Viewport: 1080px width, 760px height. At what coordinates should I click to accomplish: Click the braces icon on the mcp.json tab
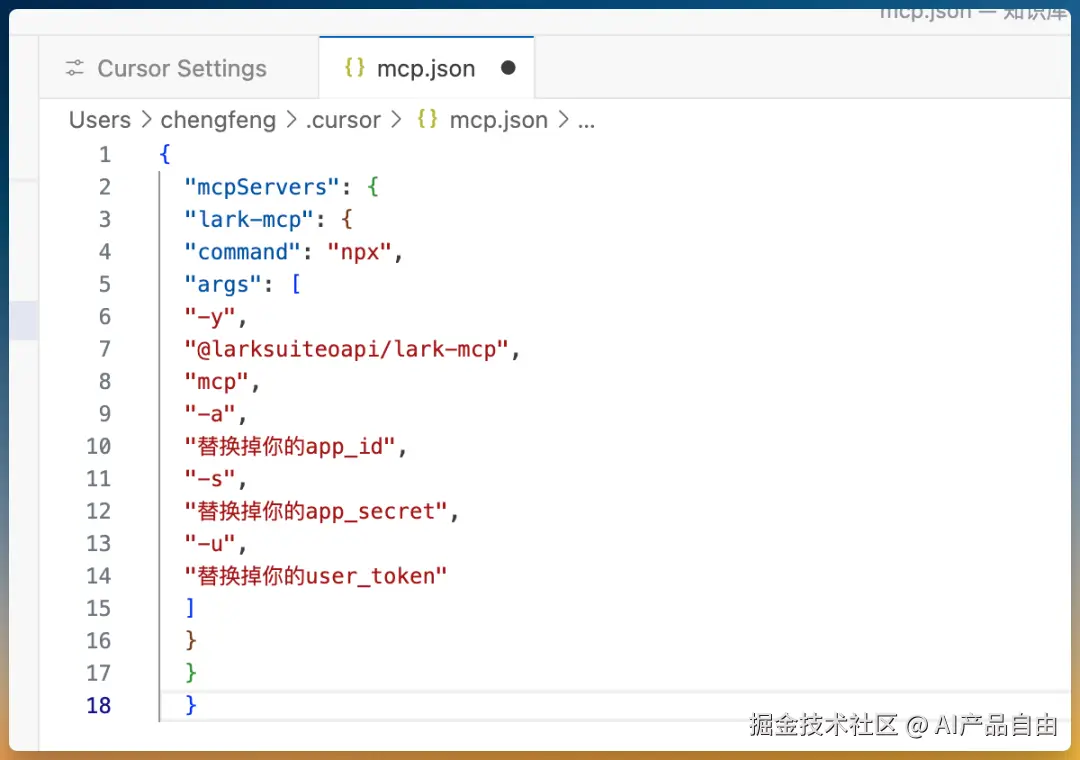[355, 68]
